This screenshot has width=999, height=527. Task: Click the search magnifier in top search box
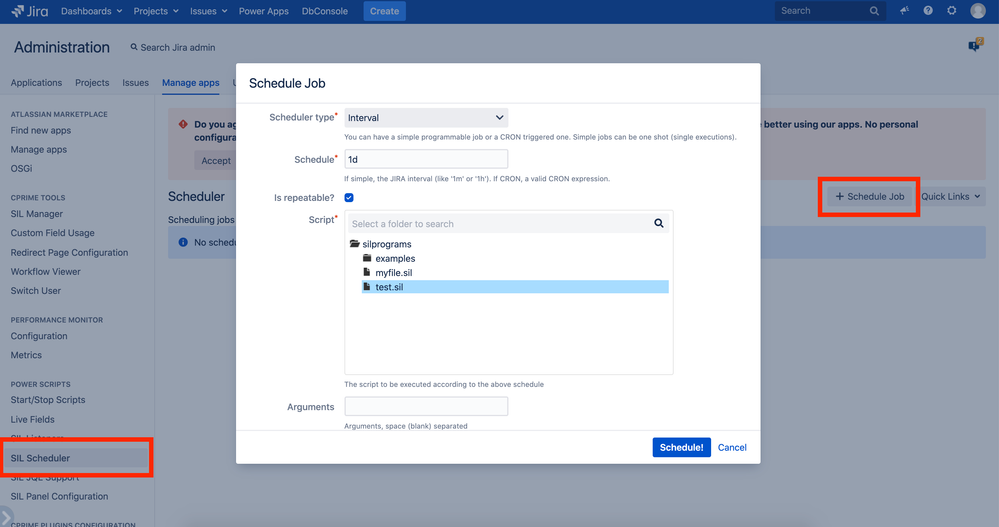874,11
